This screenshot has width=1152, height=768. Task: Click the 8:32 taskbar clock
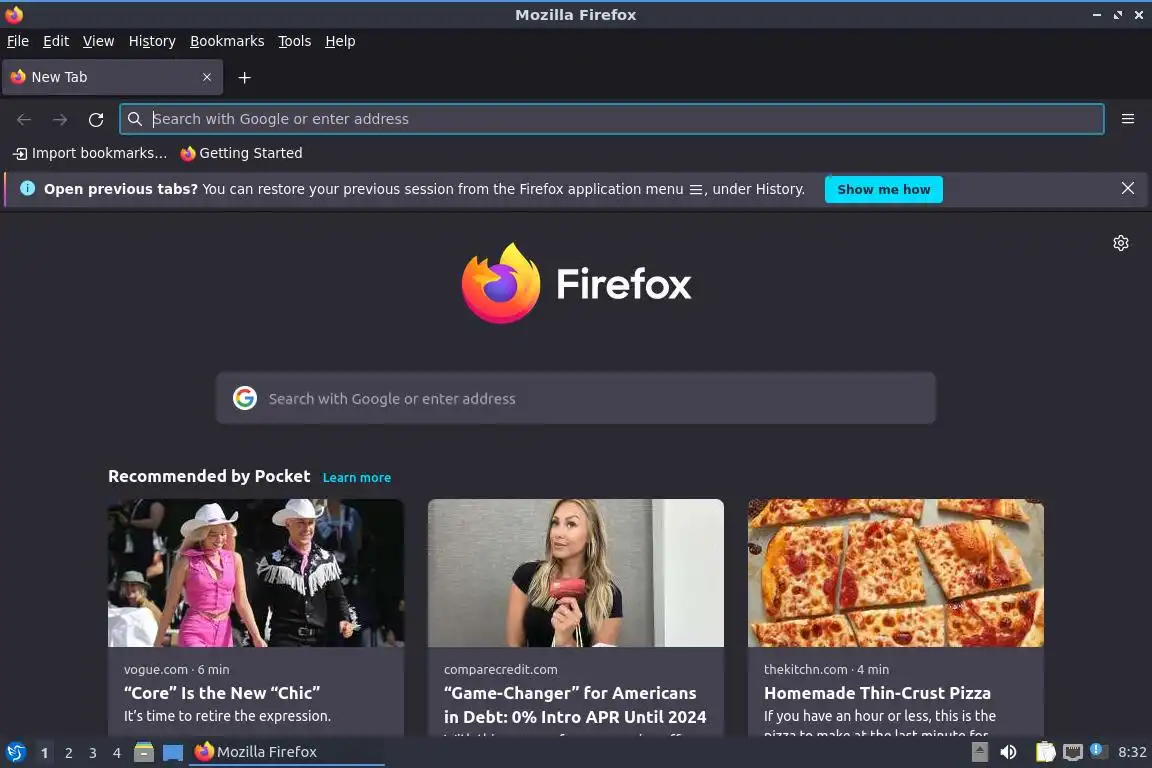point(1132,752)
